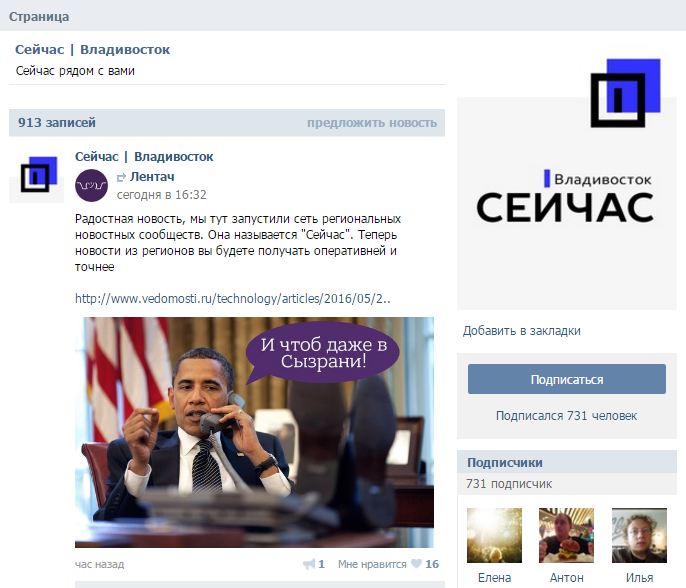Click the Подписаться subscribe button
This screenshot has height=588, width=686.
pos(567,379)
